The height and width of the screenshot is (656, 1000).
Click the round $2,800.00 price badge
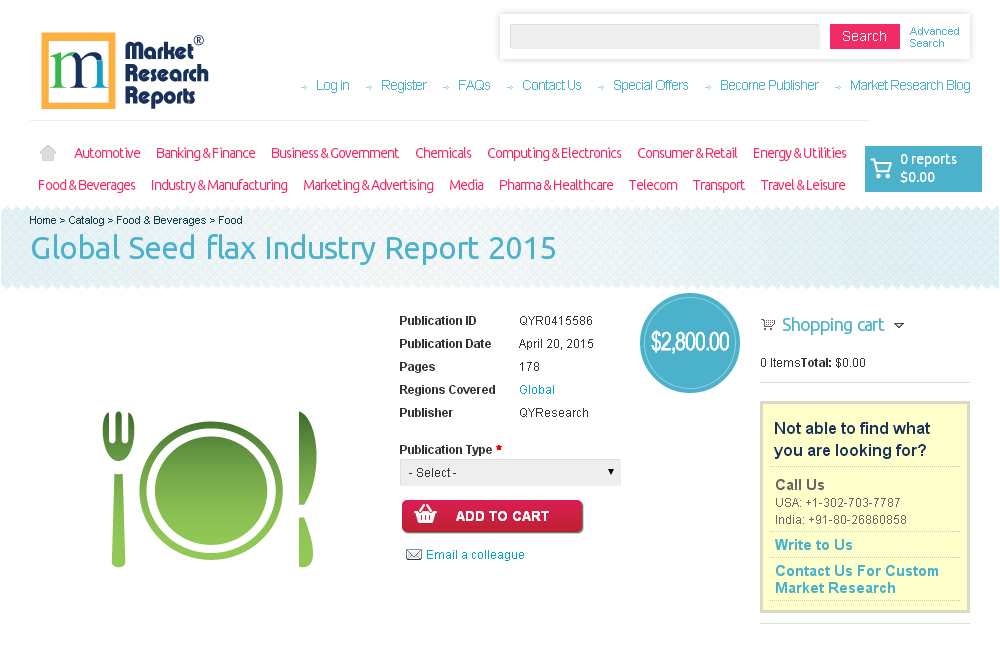coord(689,342)
